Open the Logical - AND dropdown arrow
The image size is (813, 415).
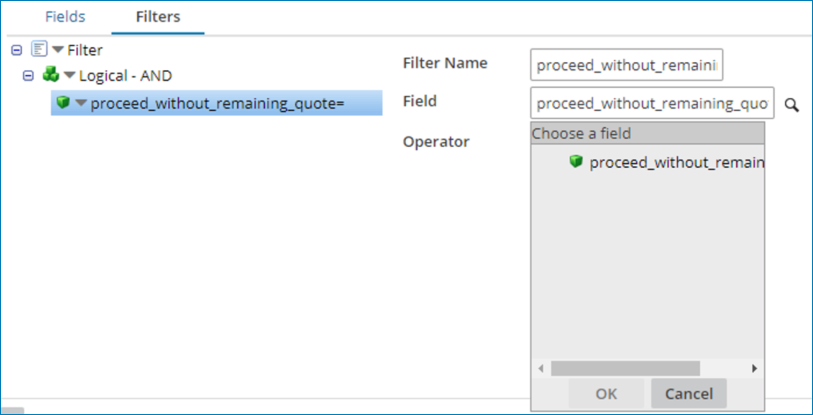69,76
